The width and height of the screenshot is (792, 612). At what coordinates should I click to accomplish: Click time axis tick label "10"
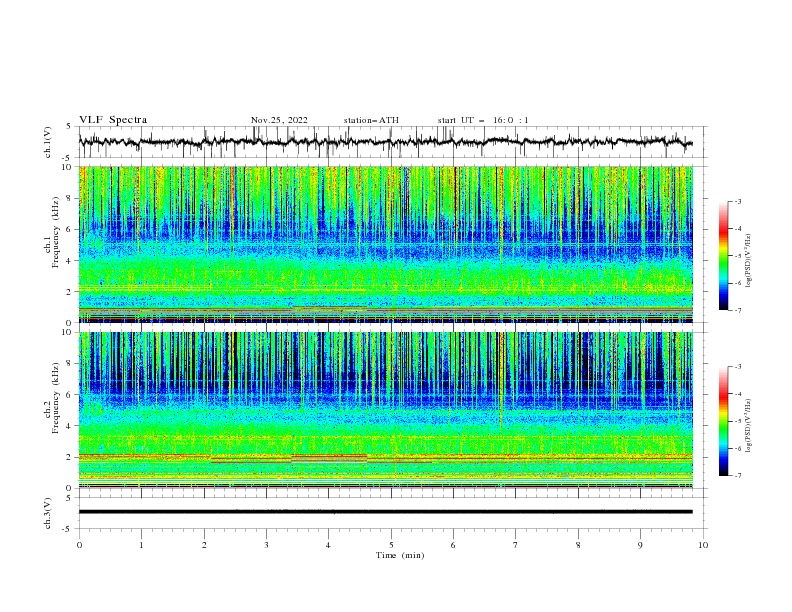click(703, 545)
